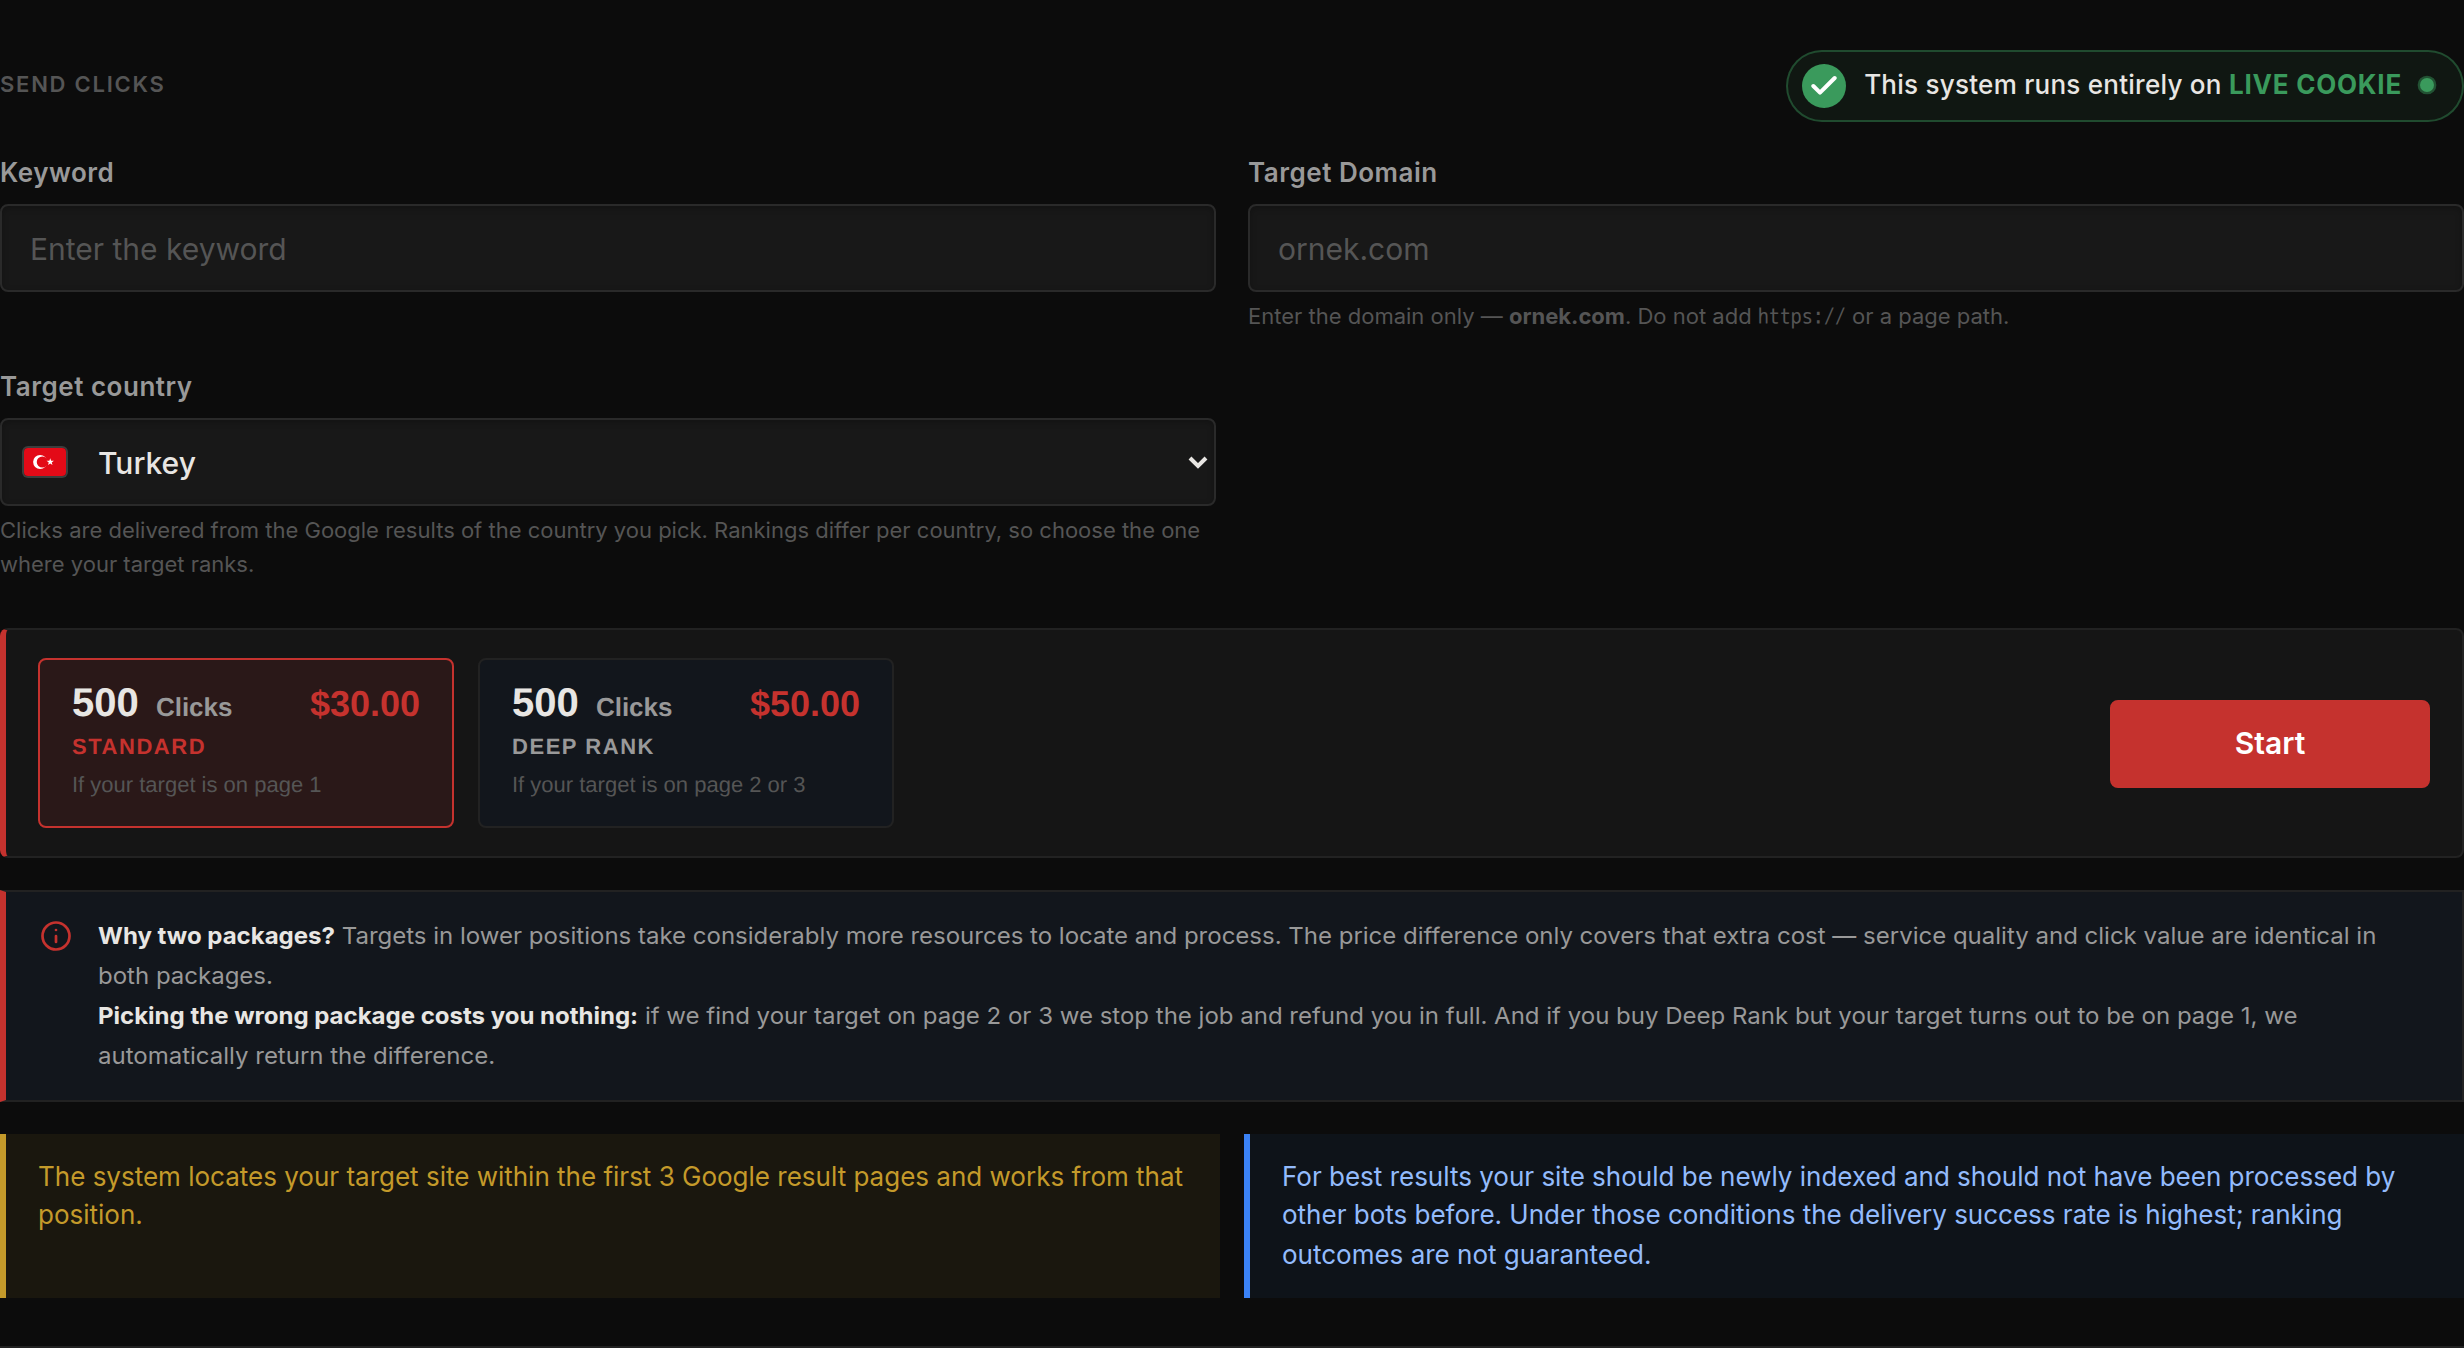
Task: Click the red info icon beside Why two packages
Action: click(56, 936)
